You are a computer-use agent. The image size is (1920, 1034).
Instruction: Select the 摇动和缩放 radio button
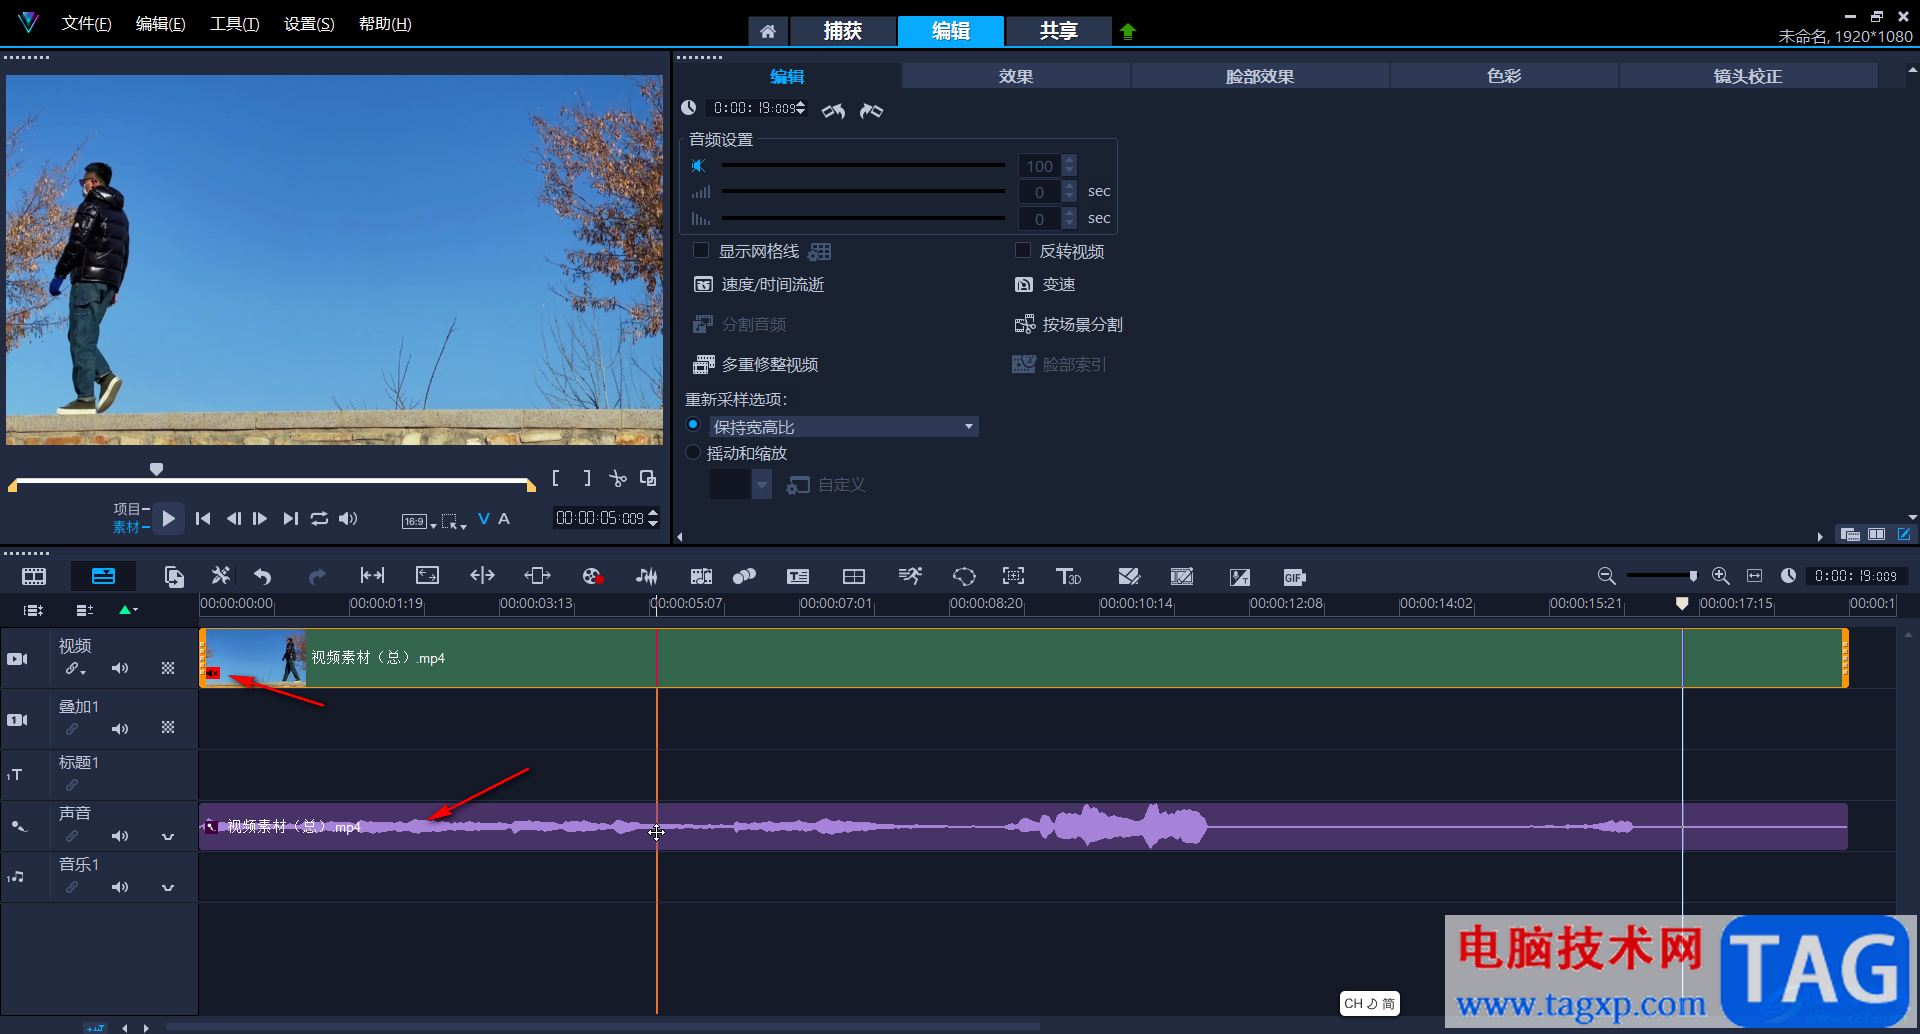[693, 453]
